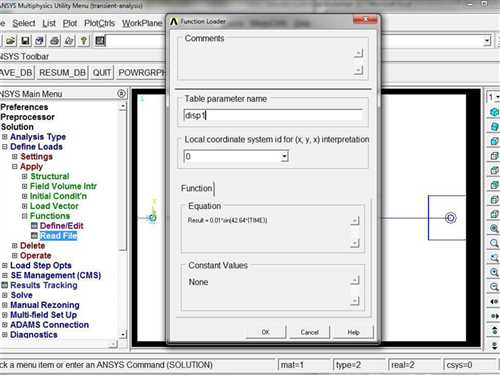Click the QUIT toolbar button

[102, 73]
